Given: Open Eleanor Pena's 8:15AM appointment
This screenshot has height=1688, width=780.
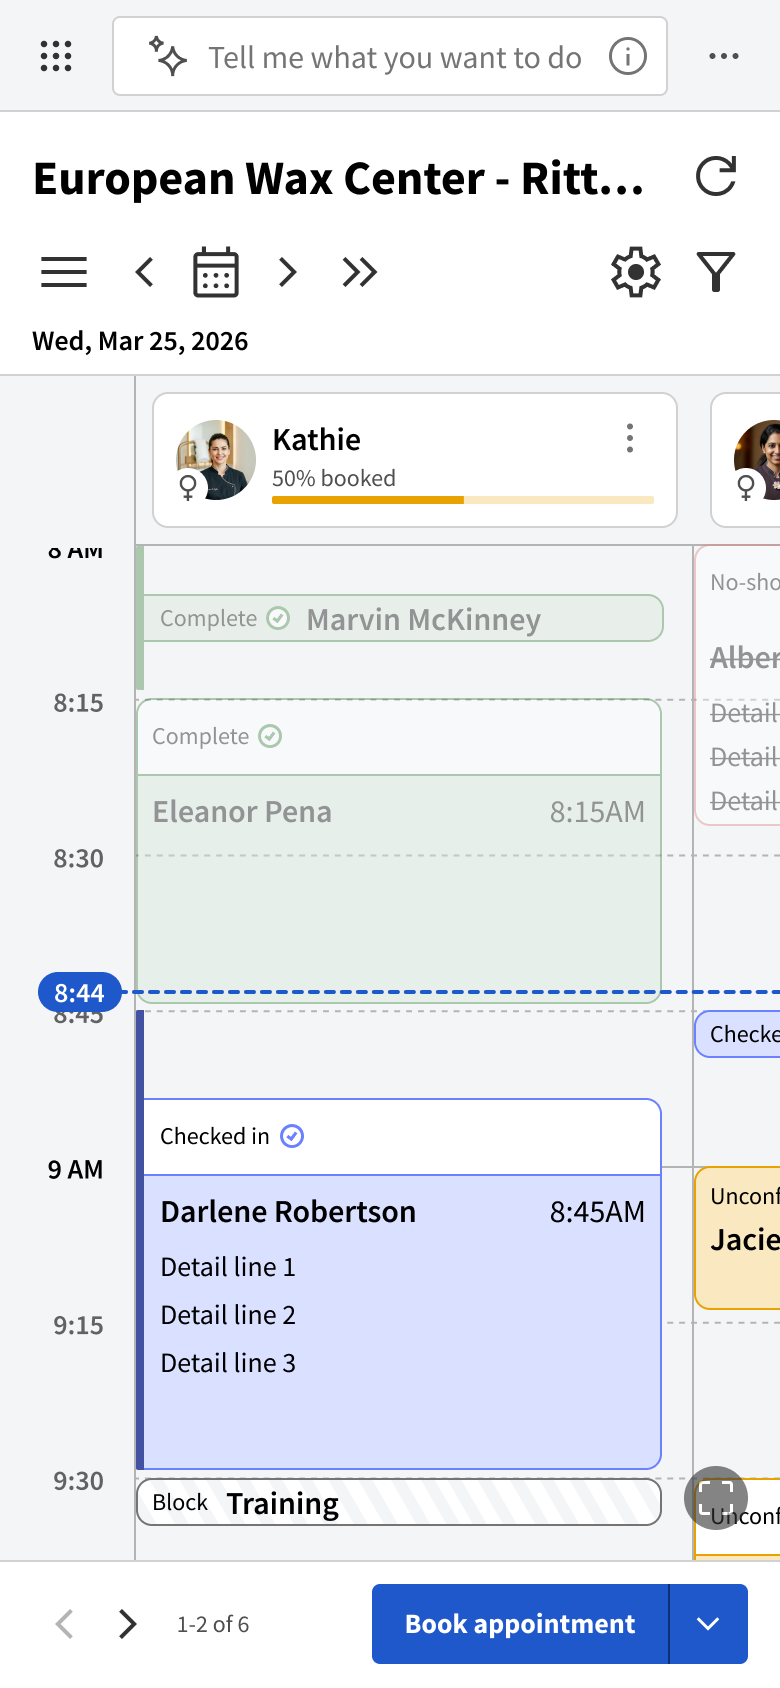Looking at the screenshot, I should [x=399, y=851].
